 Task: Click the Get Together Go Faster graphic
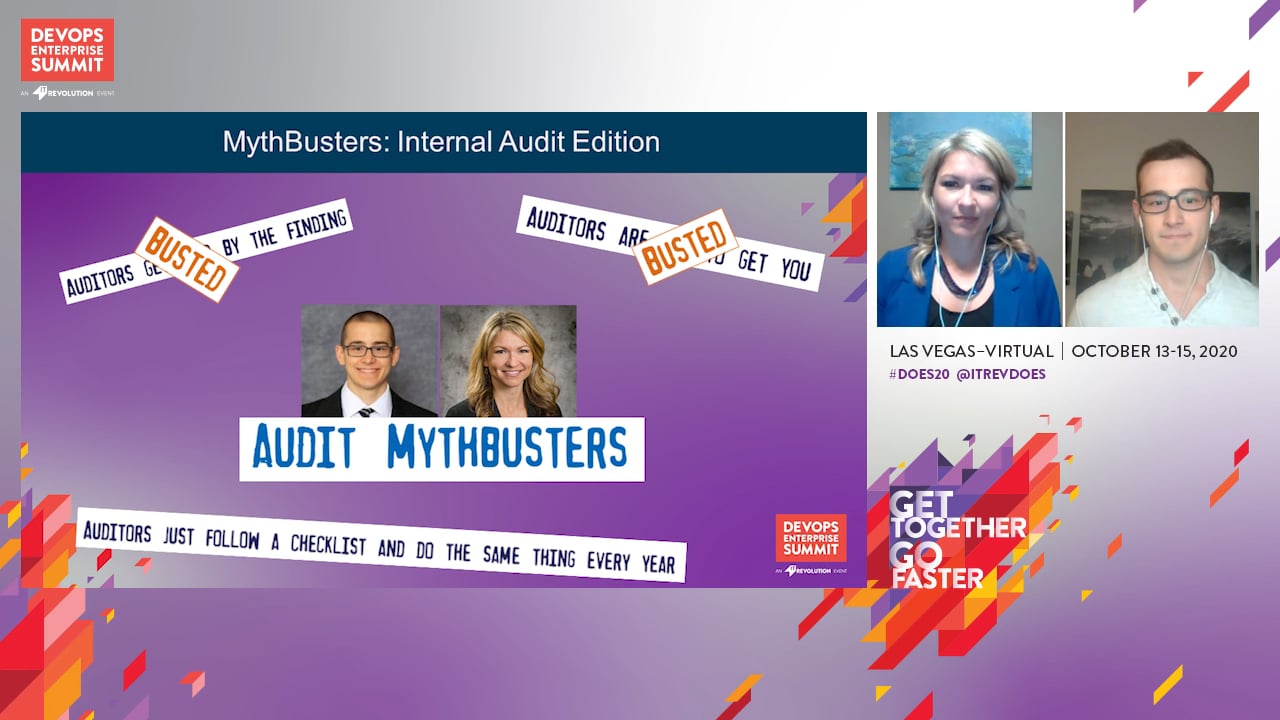point(958,539)
